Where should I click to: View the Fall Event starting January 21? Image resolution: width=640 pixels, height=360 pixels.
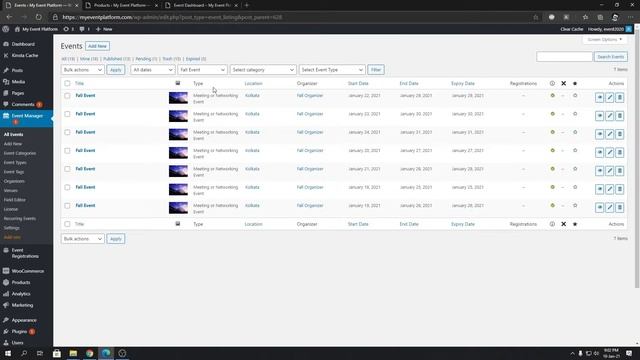tap(599, 171)
